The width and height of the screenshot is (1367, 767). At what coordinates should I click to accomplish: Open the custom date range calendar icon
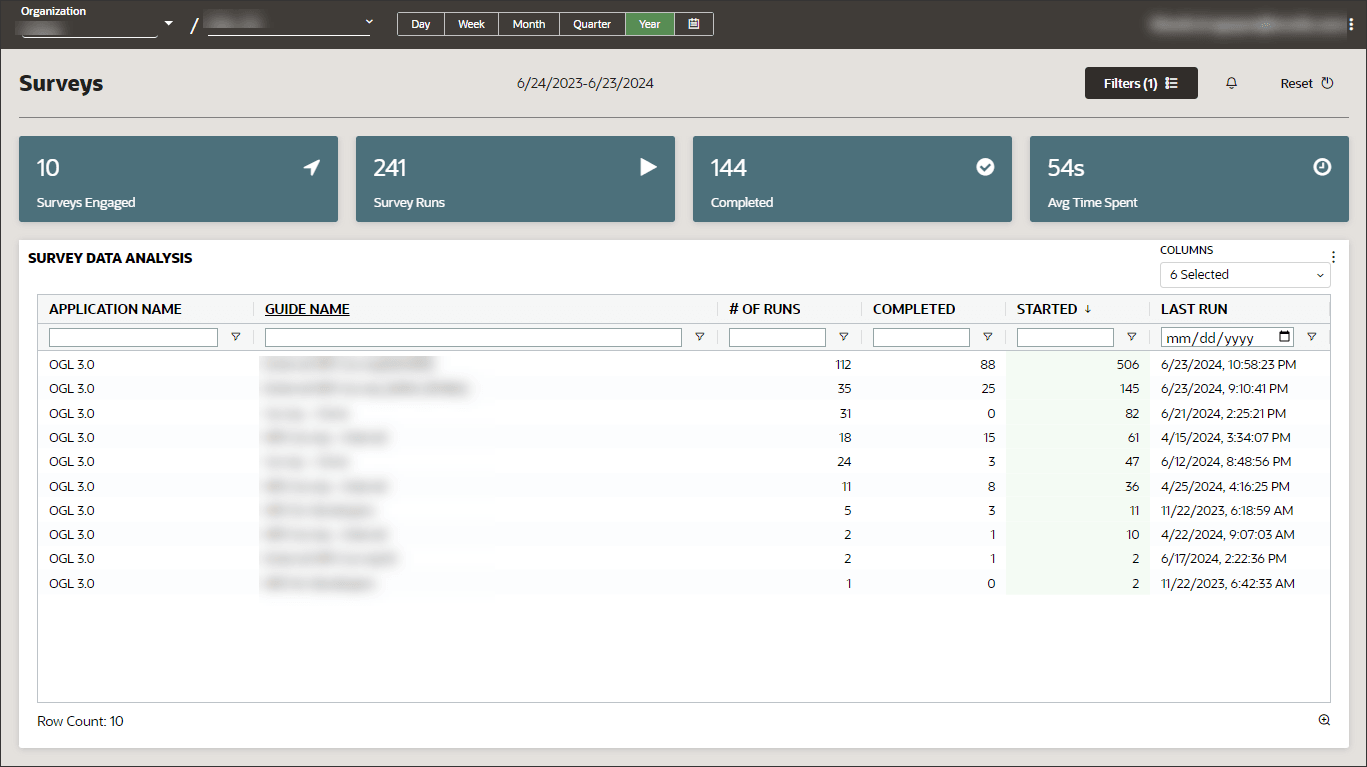coord(694,23)
